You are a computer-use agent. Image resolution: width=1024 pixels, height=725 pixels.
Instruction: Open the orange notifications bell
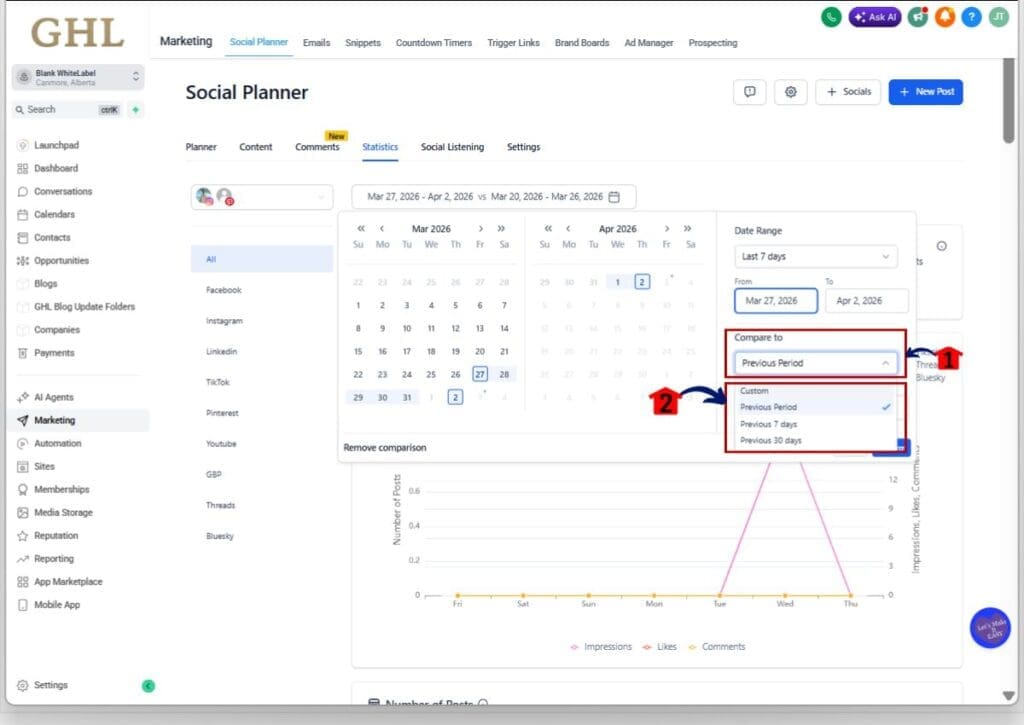945,17
